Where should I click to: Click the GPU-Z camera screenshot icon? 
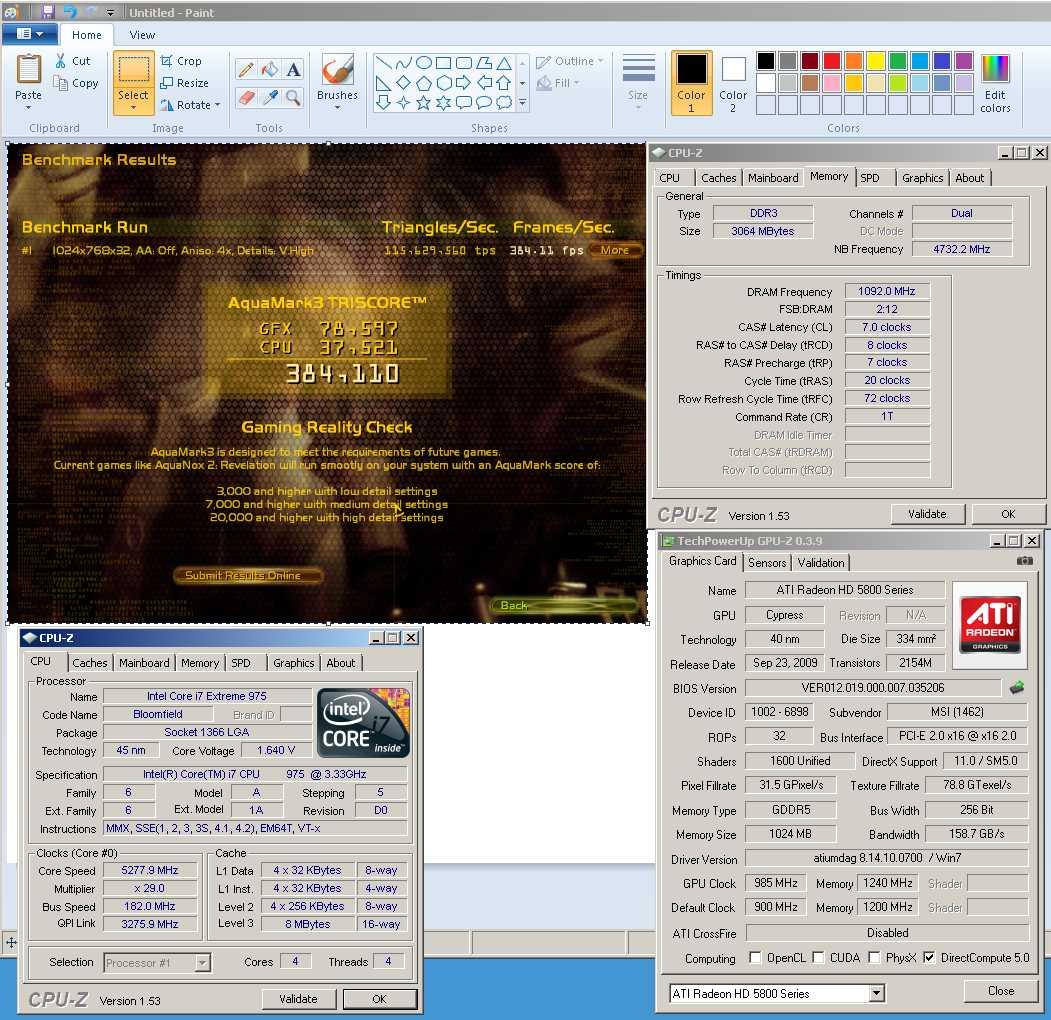pos(1024,560)
